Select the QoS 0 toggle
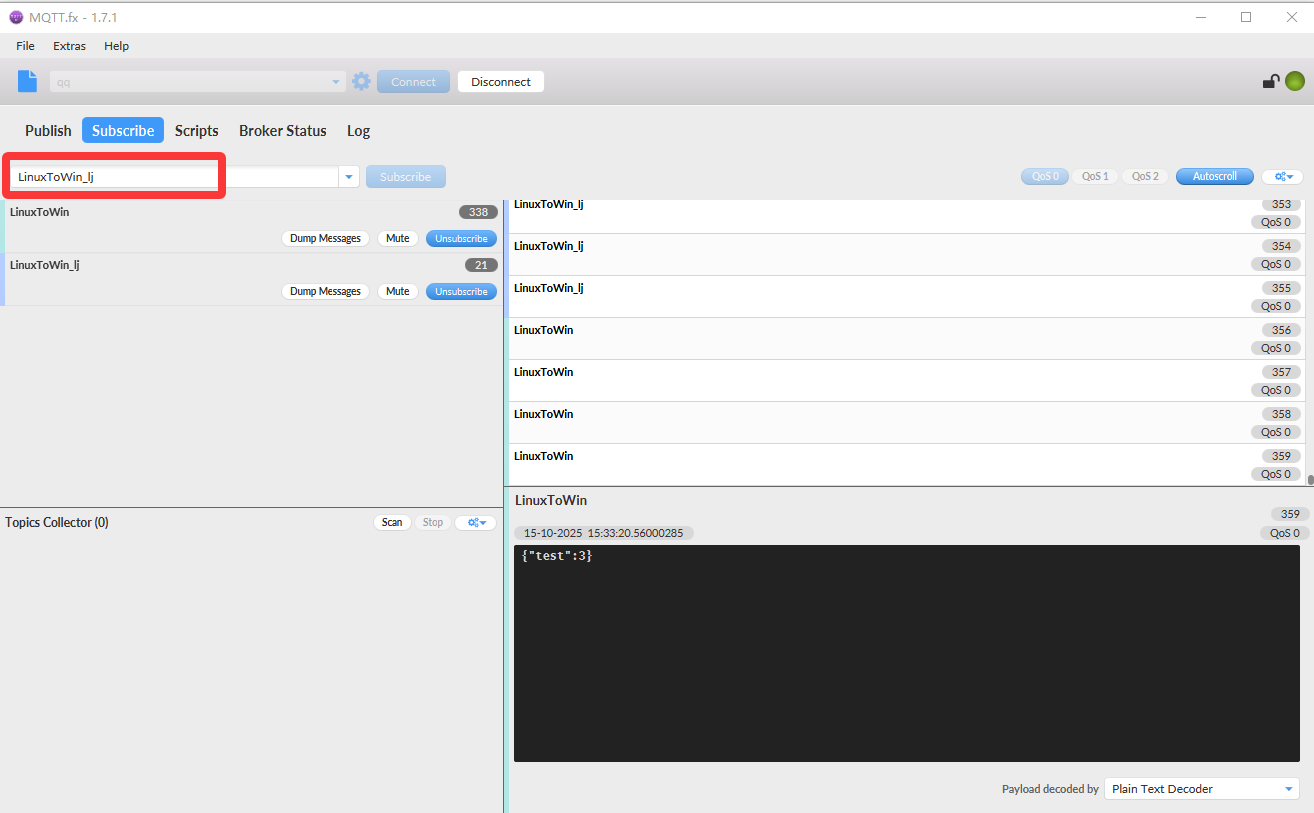The height and width of the screenshot is (813, 1314). 1044,176
